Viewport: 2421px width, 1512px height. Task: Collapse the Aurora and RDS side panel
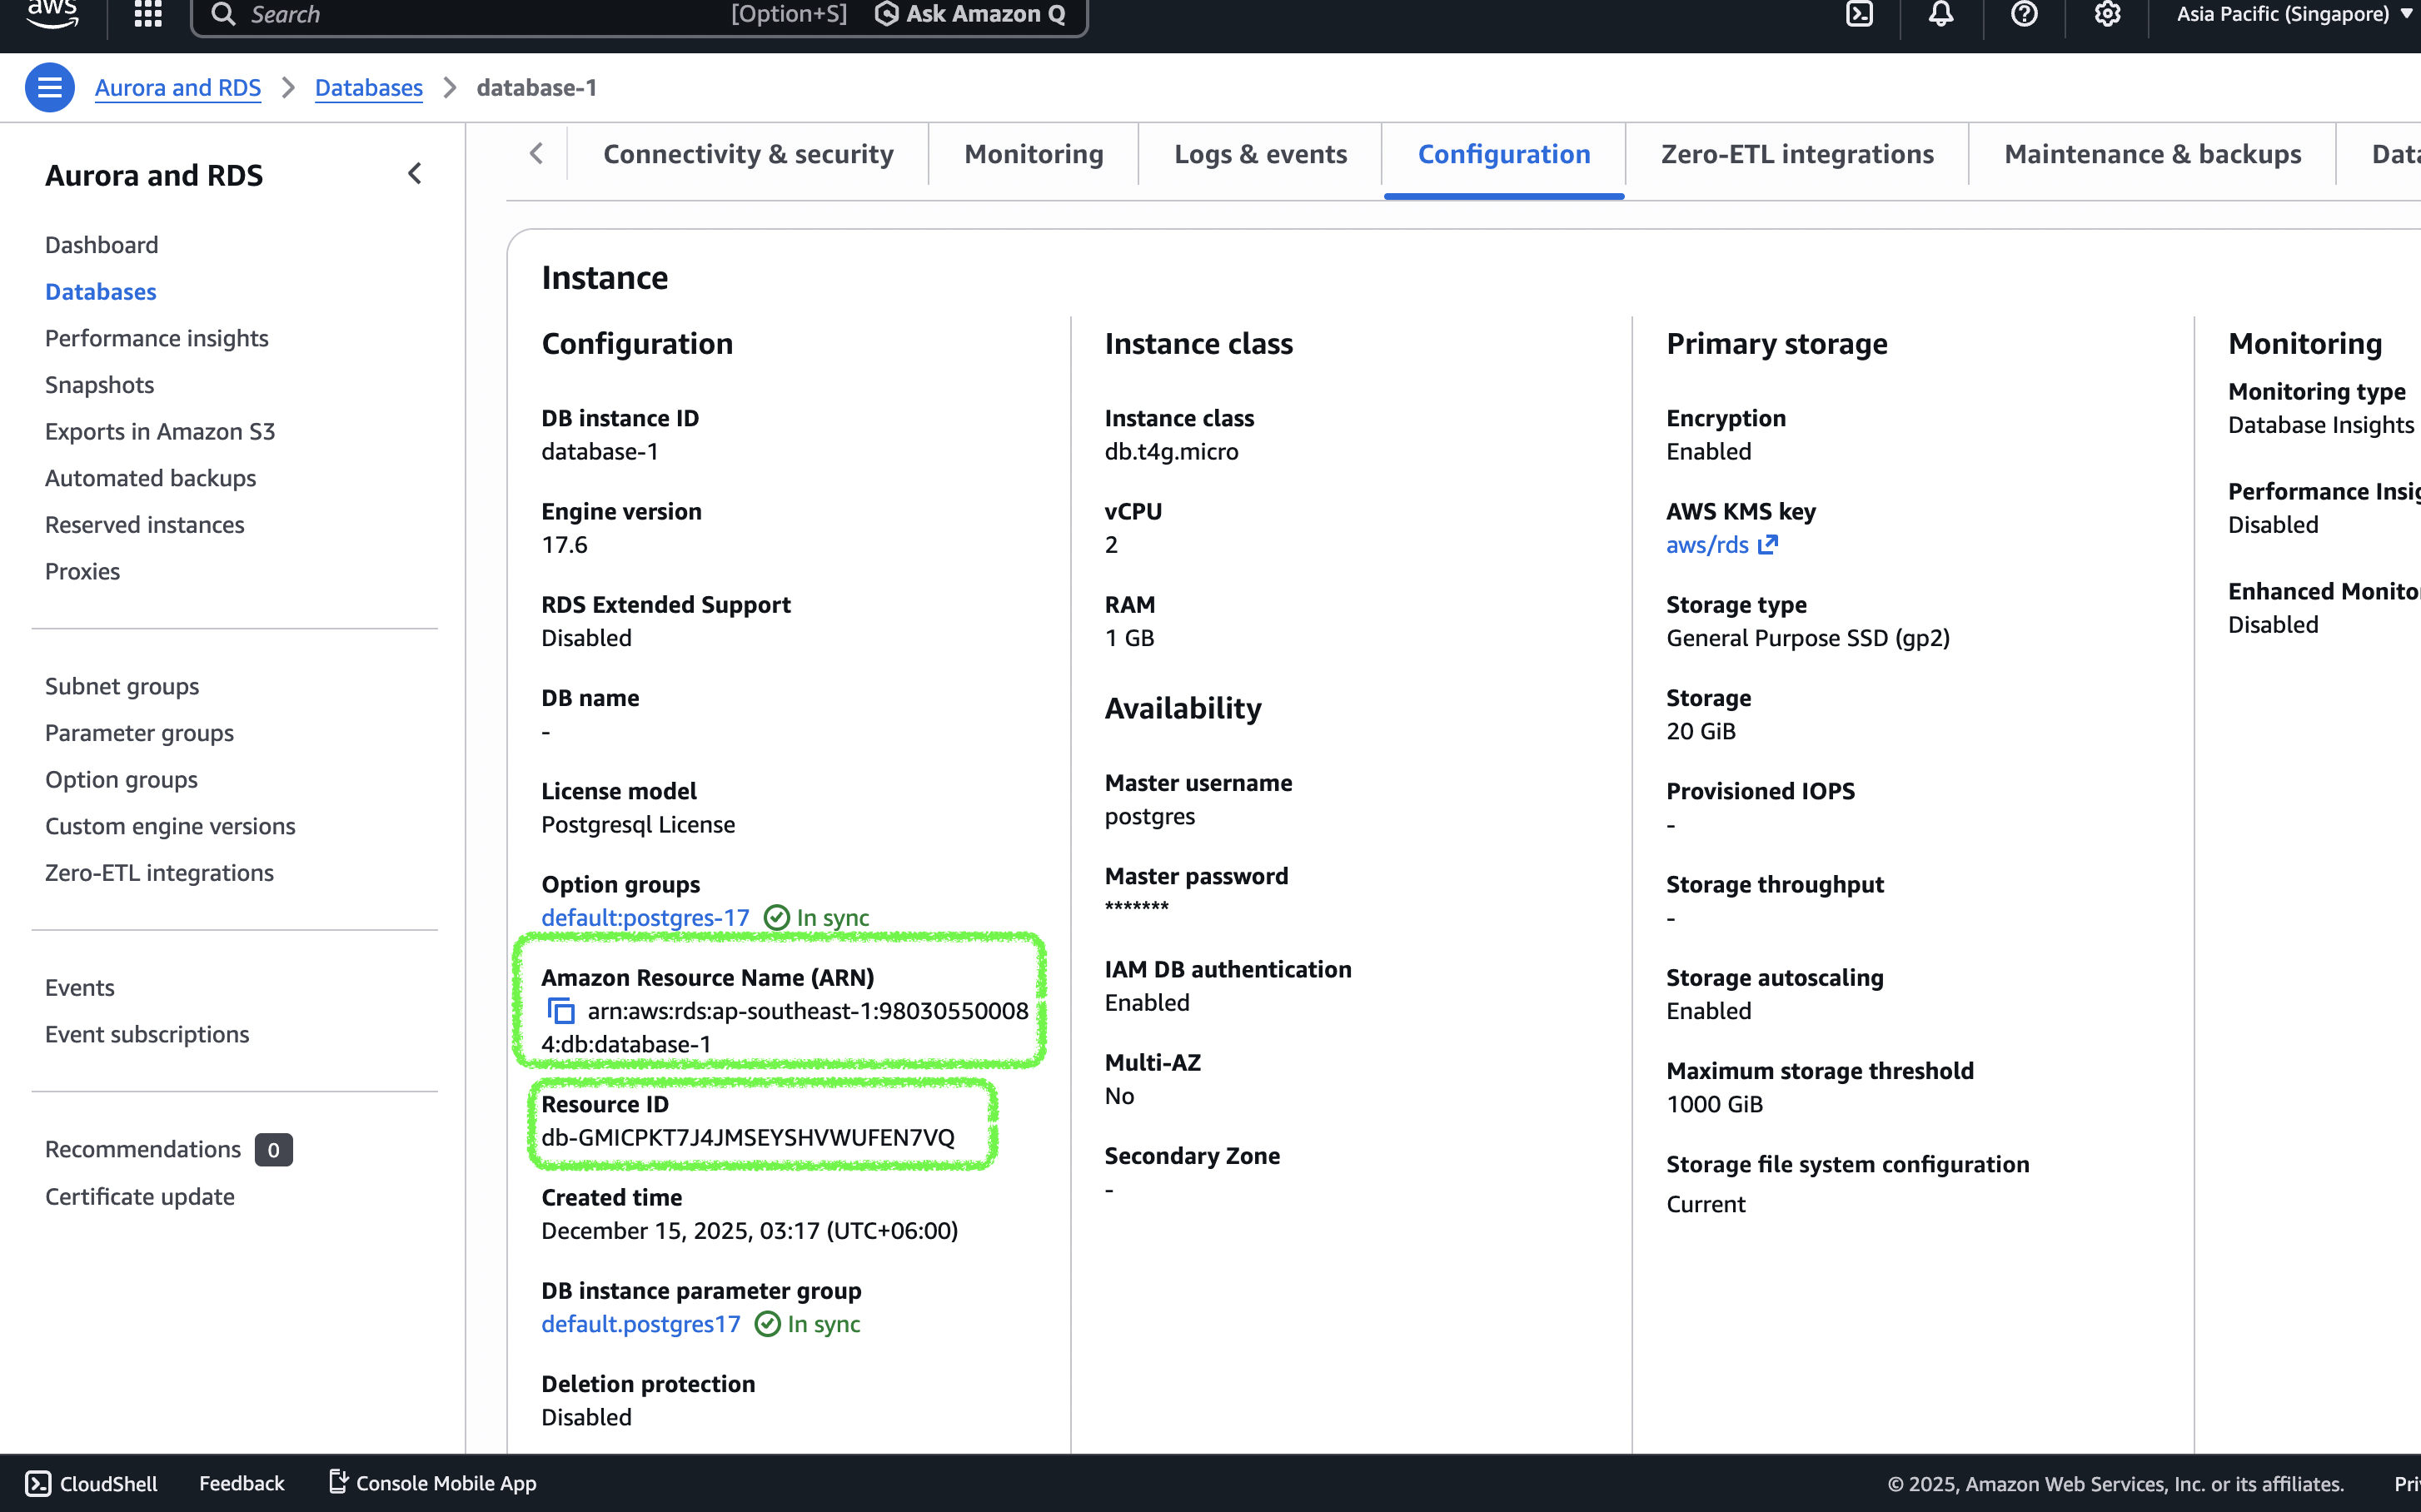(x=415, y=173)
